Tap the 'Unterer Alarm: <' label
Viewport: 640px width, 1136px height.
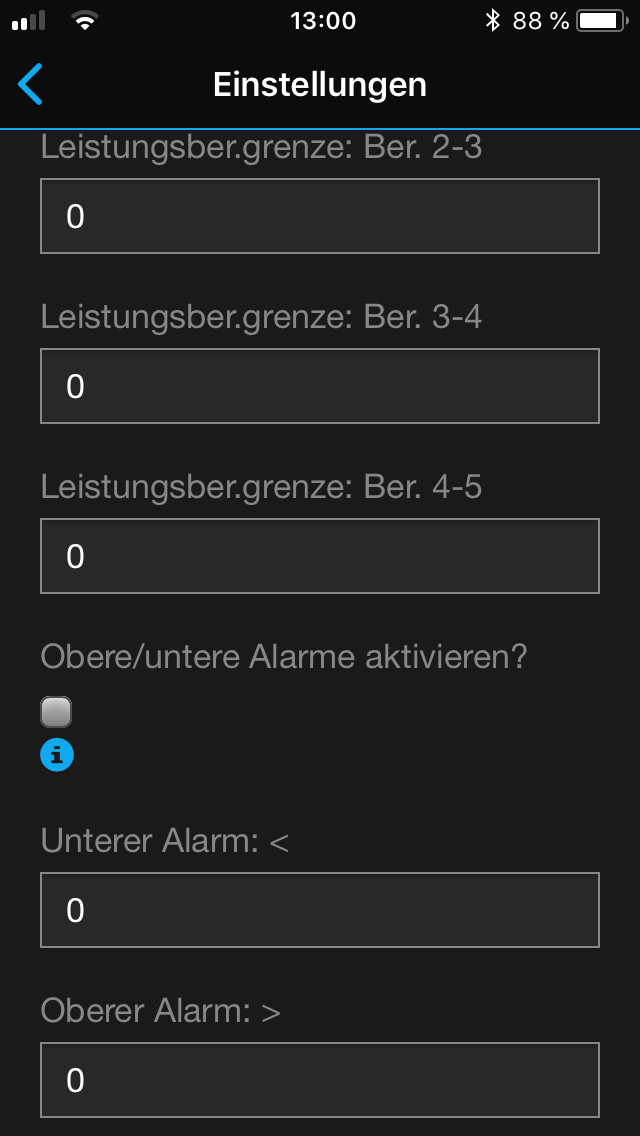tap(165, 841)
